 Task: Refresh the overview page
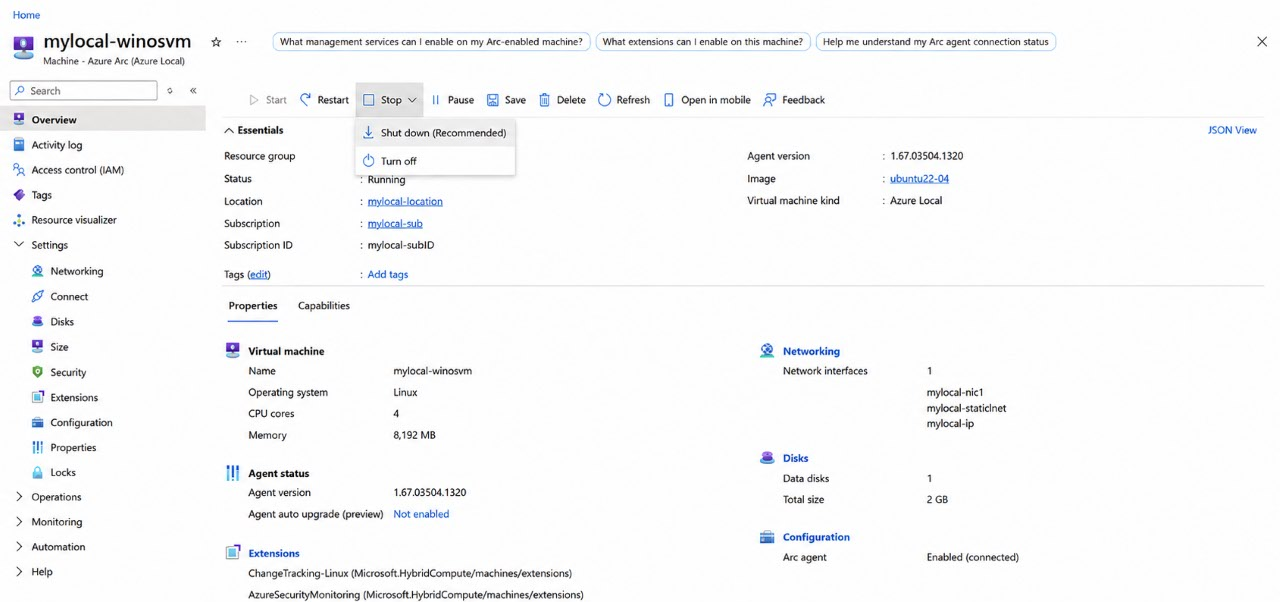(x=624, y=100)
